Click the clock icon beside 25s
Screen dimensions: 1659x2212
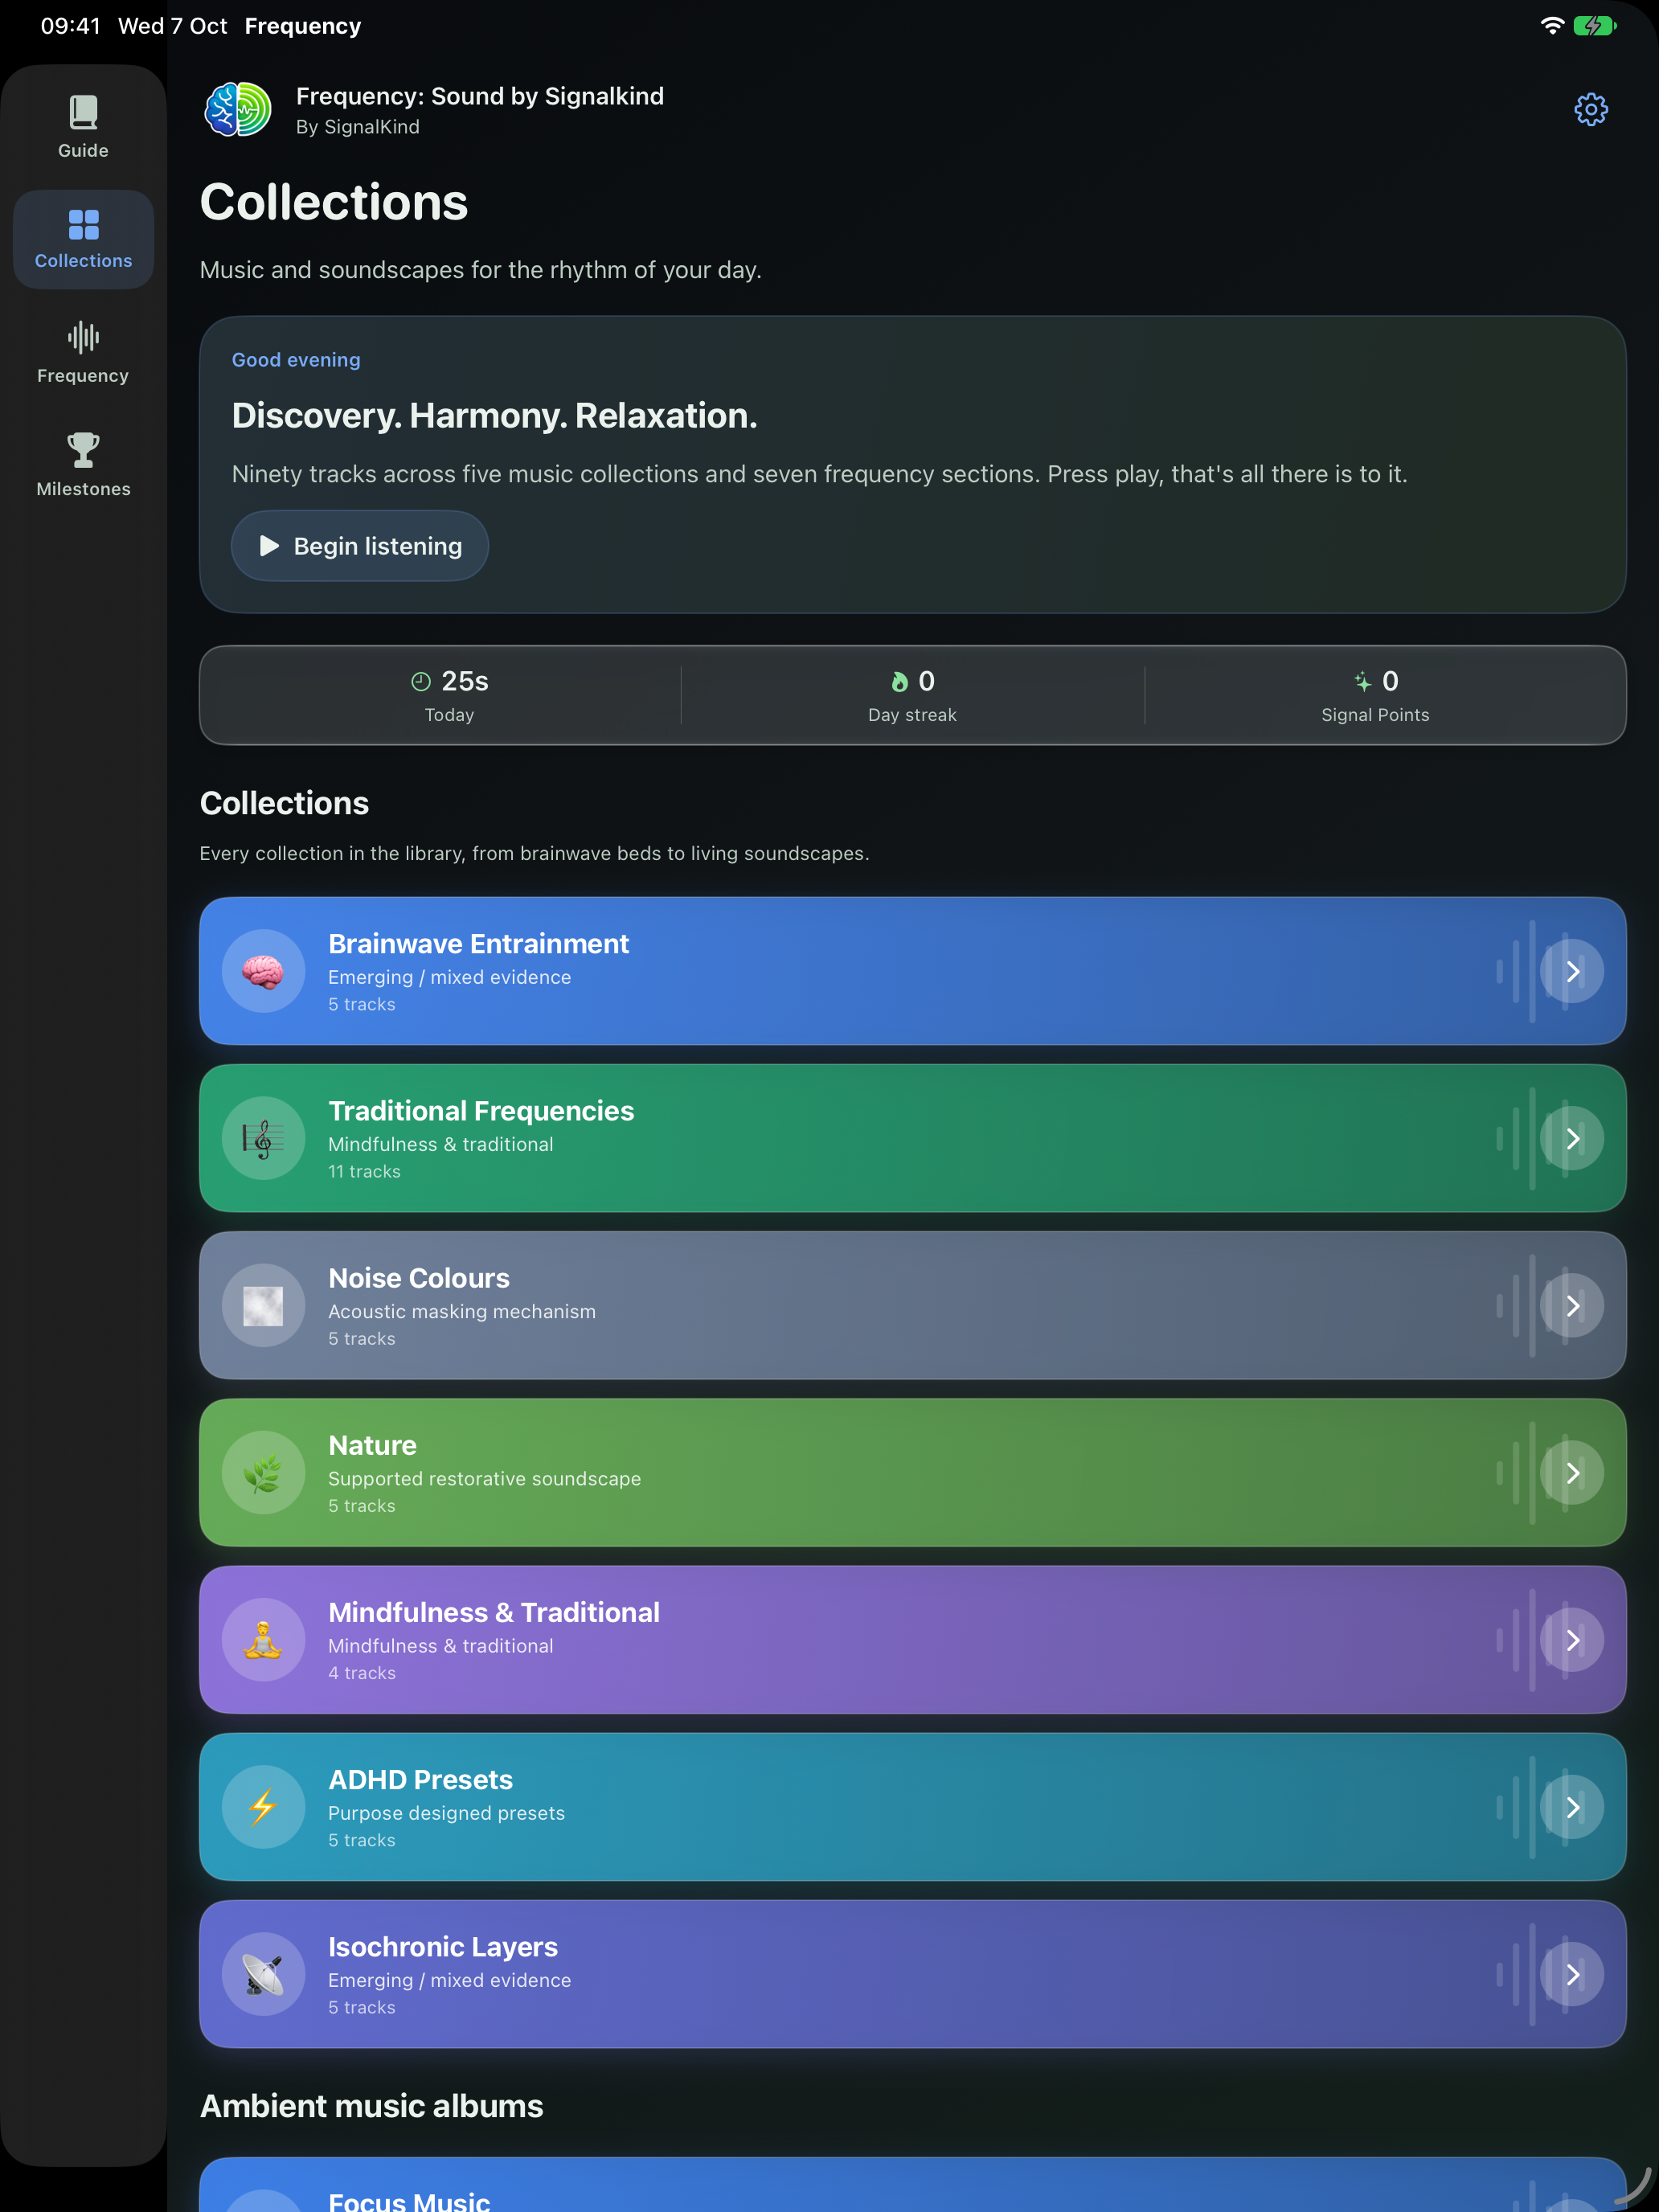[x=421, y=682]
